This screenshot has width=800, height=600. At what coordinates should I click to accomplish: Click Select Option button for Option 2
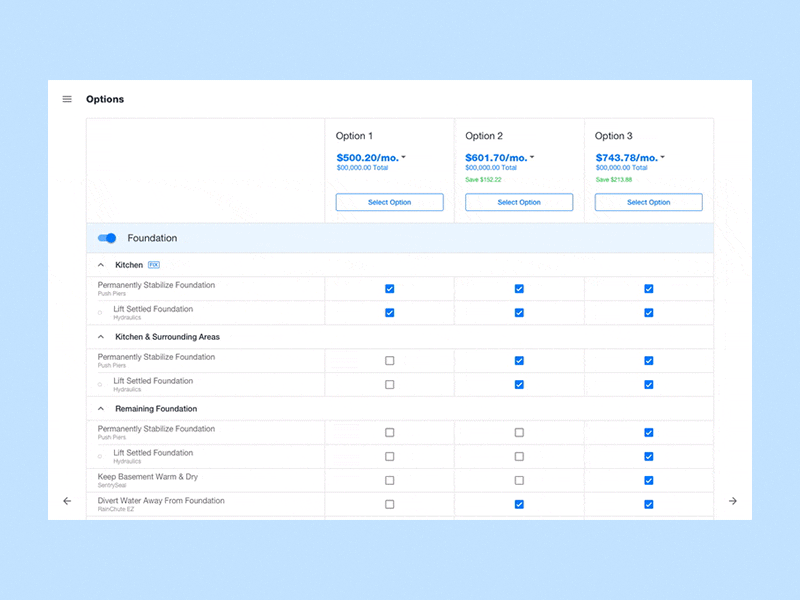[519, 202]
